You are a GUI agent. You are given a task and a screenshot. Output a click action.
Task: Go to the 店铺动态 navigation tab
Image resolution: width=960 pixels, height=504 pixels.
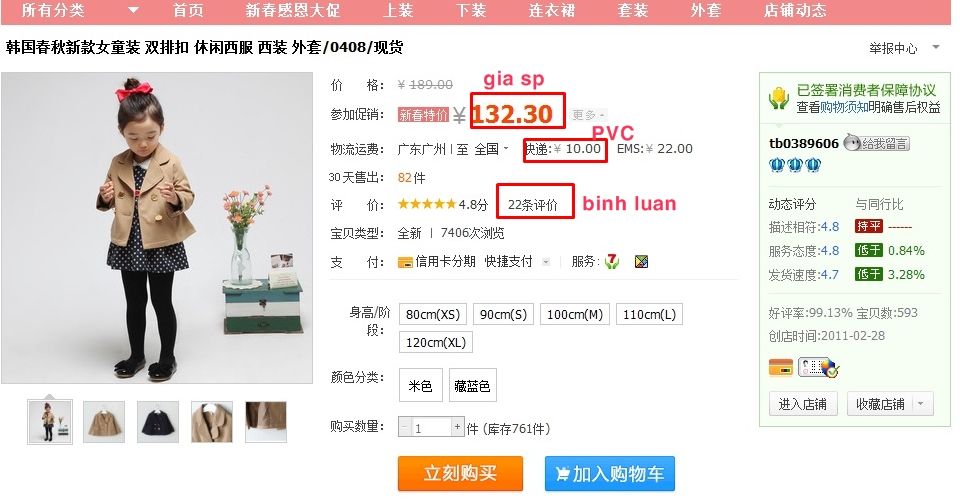point(795,10)
